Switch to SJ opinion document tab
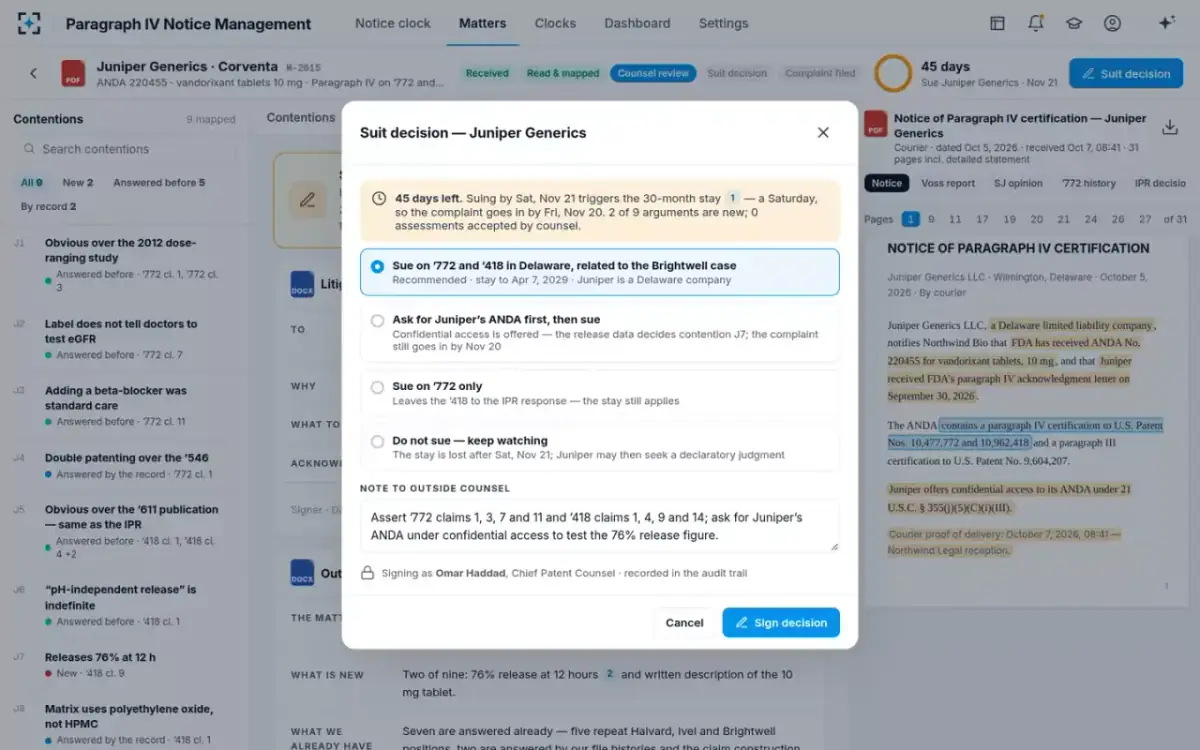 tap(1018, 183)
